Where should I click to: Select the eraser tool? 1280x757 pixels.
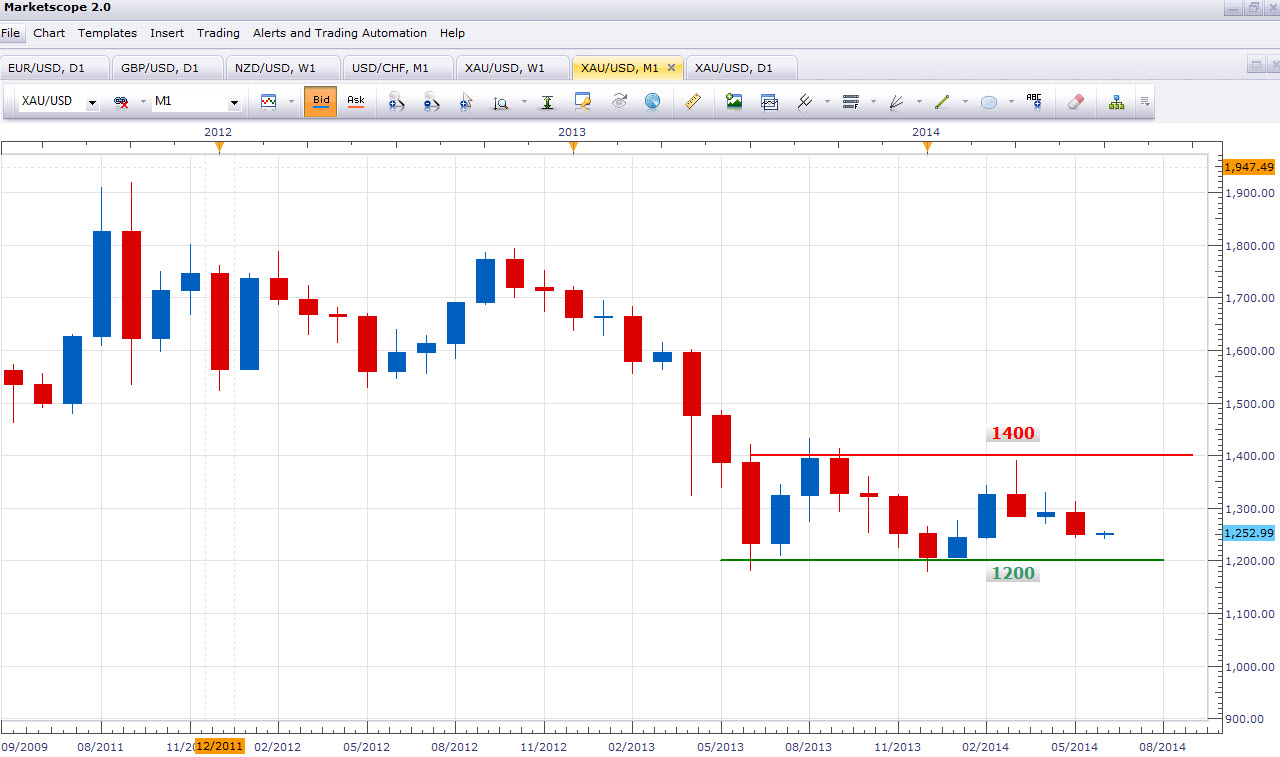[1076, 102]
